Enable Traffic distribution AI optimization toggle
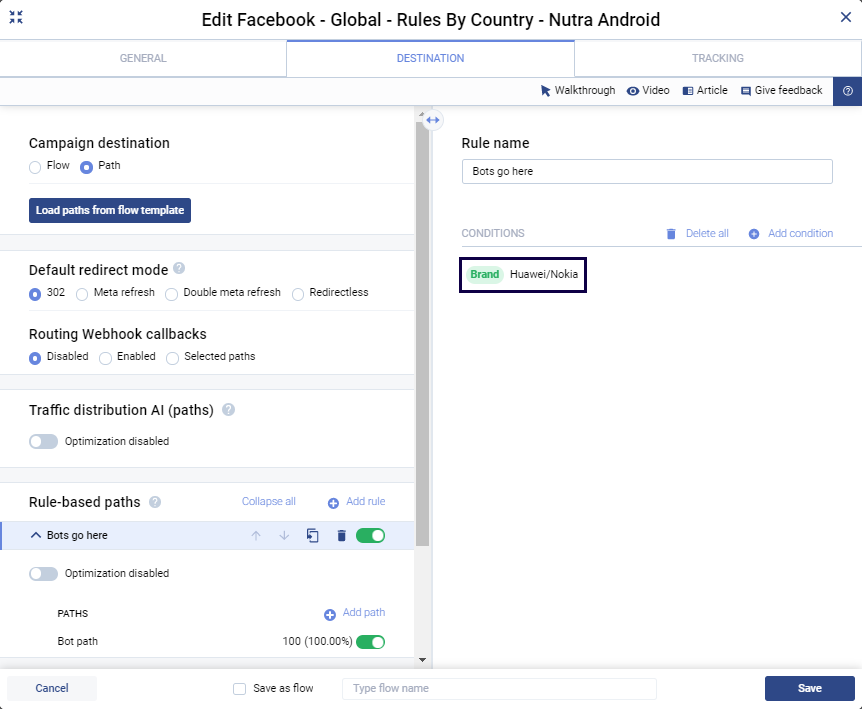This screenshot has width=862, height=709. pyautogui.click(x=44, y=441)
